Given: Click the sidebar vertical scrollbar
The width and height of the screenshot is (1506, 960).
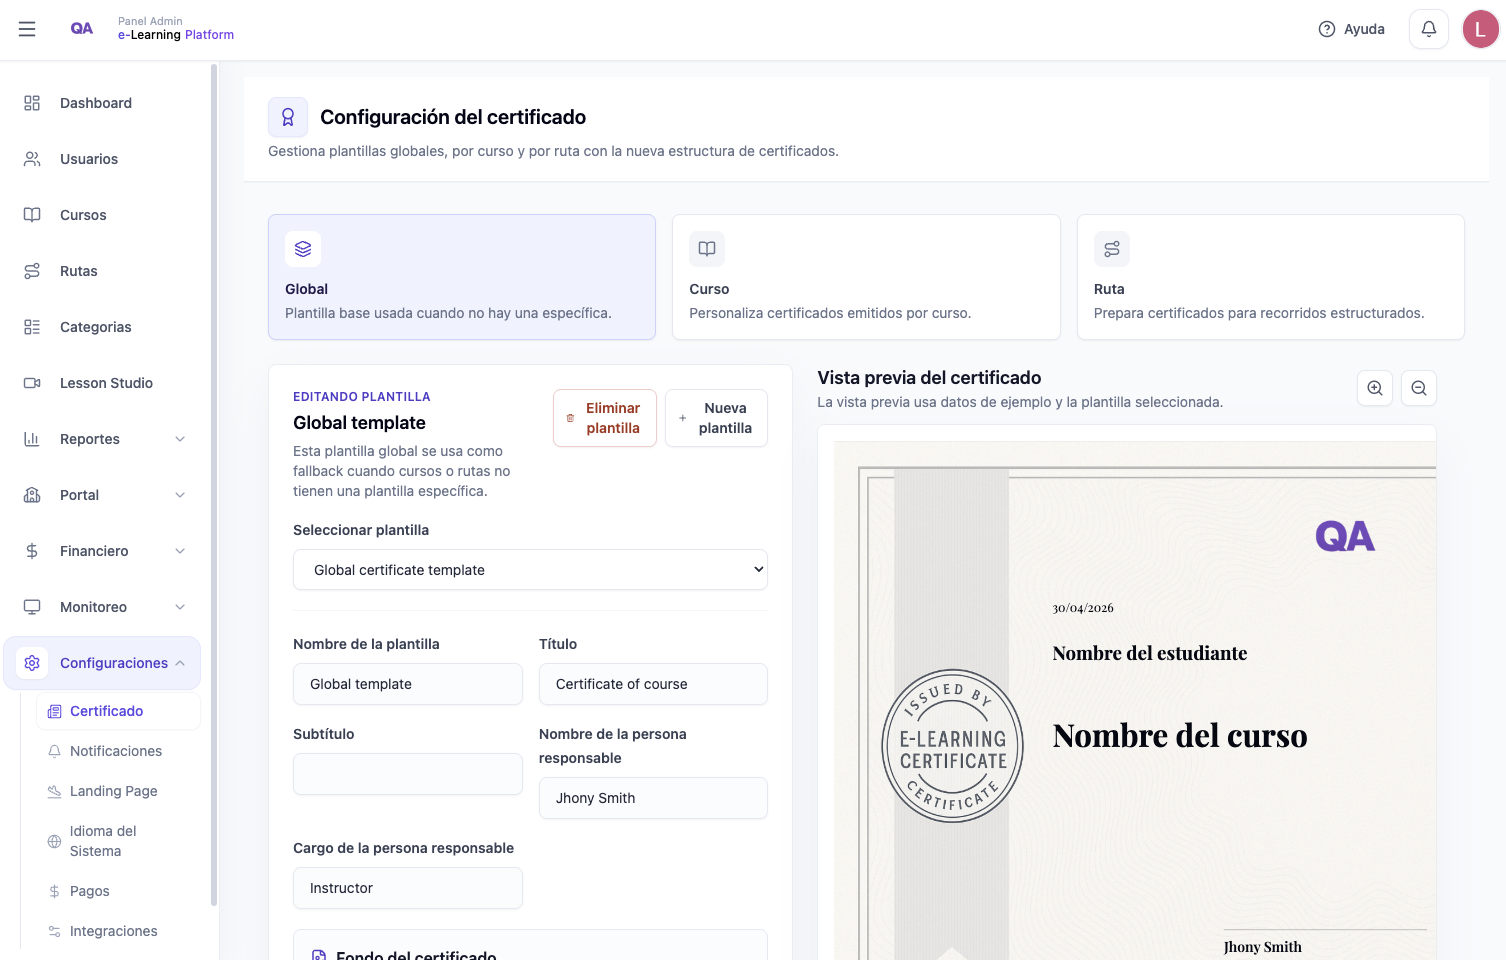Looking at the screenshot, I should [x=214, y=485].
